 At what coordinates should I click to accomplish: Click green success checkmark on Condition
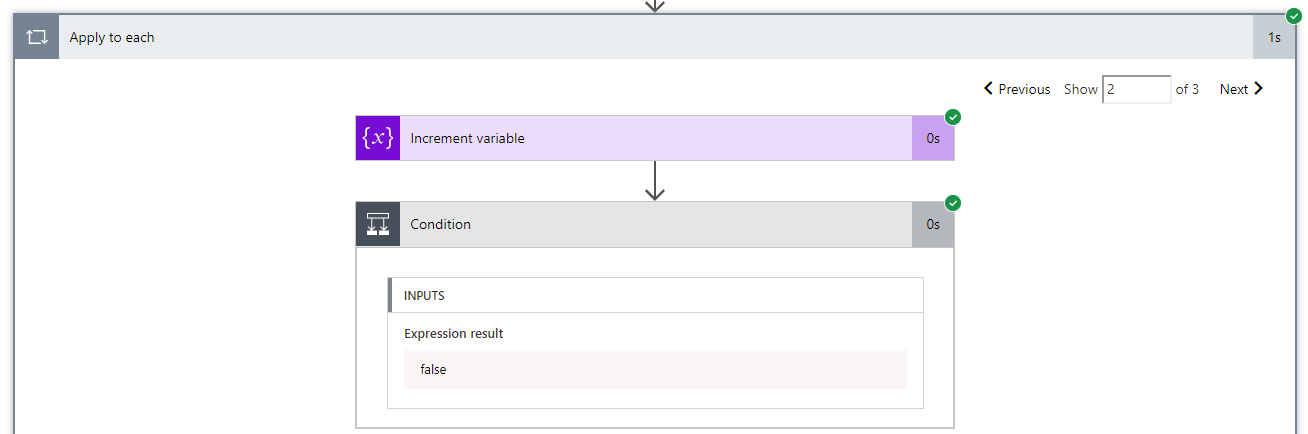953,203
